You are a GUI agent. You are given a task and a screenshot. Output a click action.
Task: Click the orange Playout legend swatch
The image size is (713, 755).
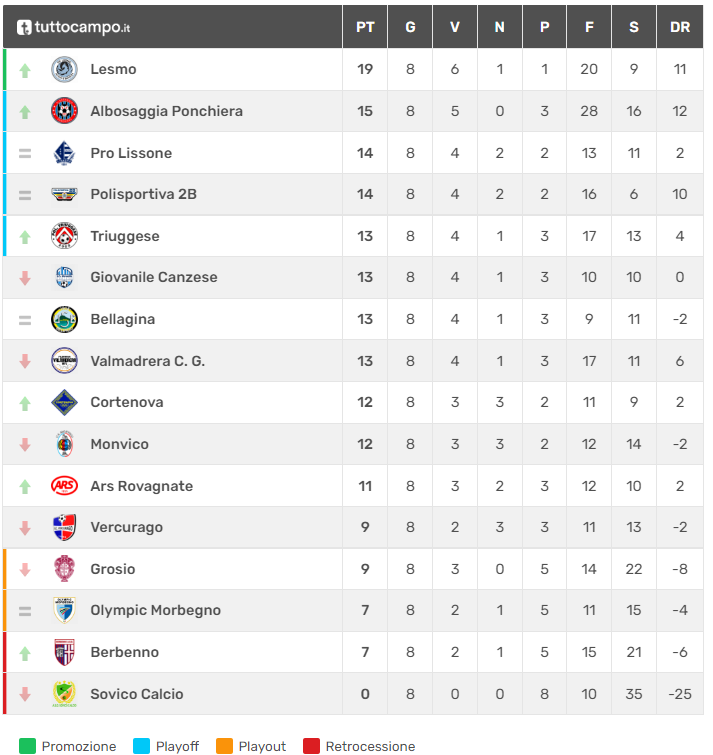tap(224, 746)
